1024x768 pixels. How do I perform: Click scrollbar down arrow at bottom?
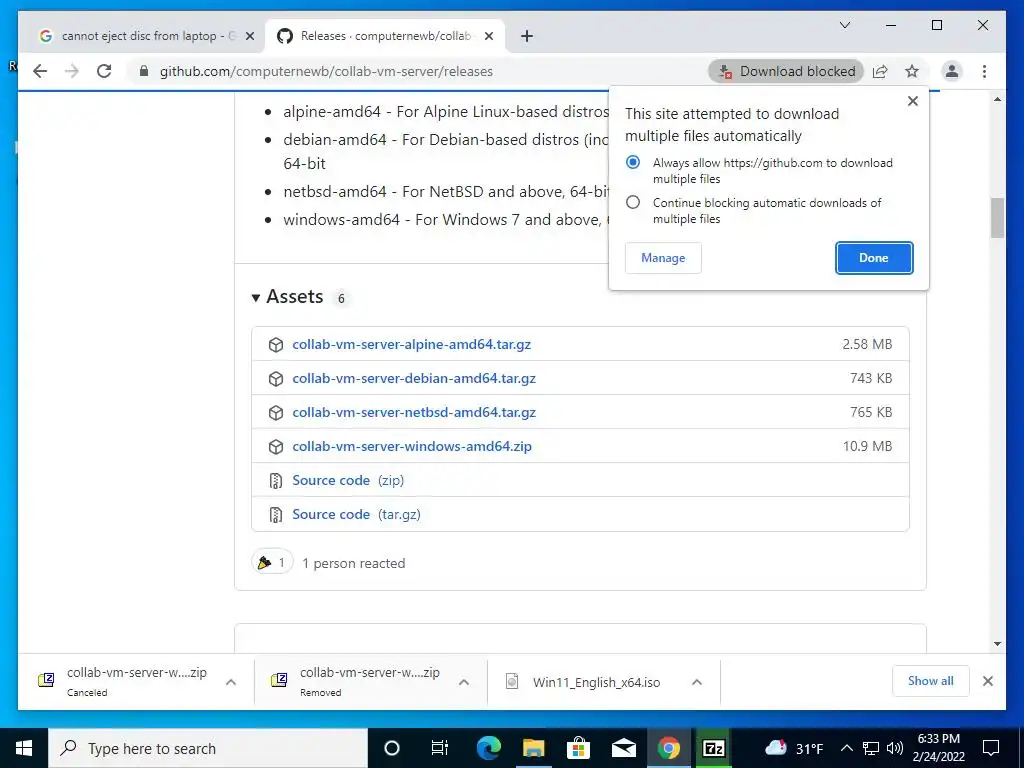(x=997, y=644)
